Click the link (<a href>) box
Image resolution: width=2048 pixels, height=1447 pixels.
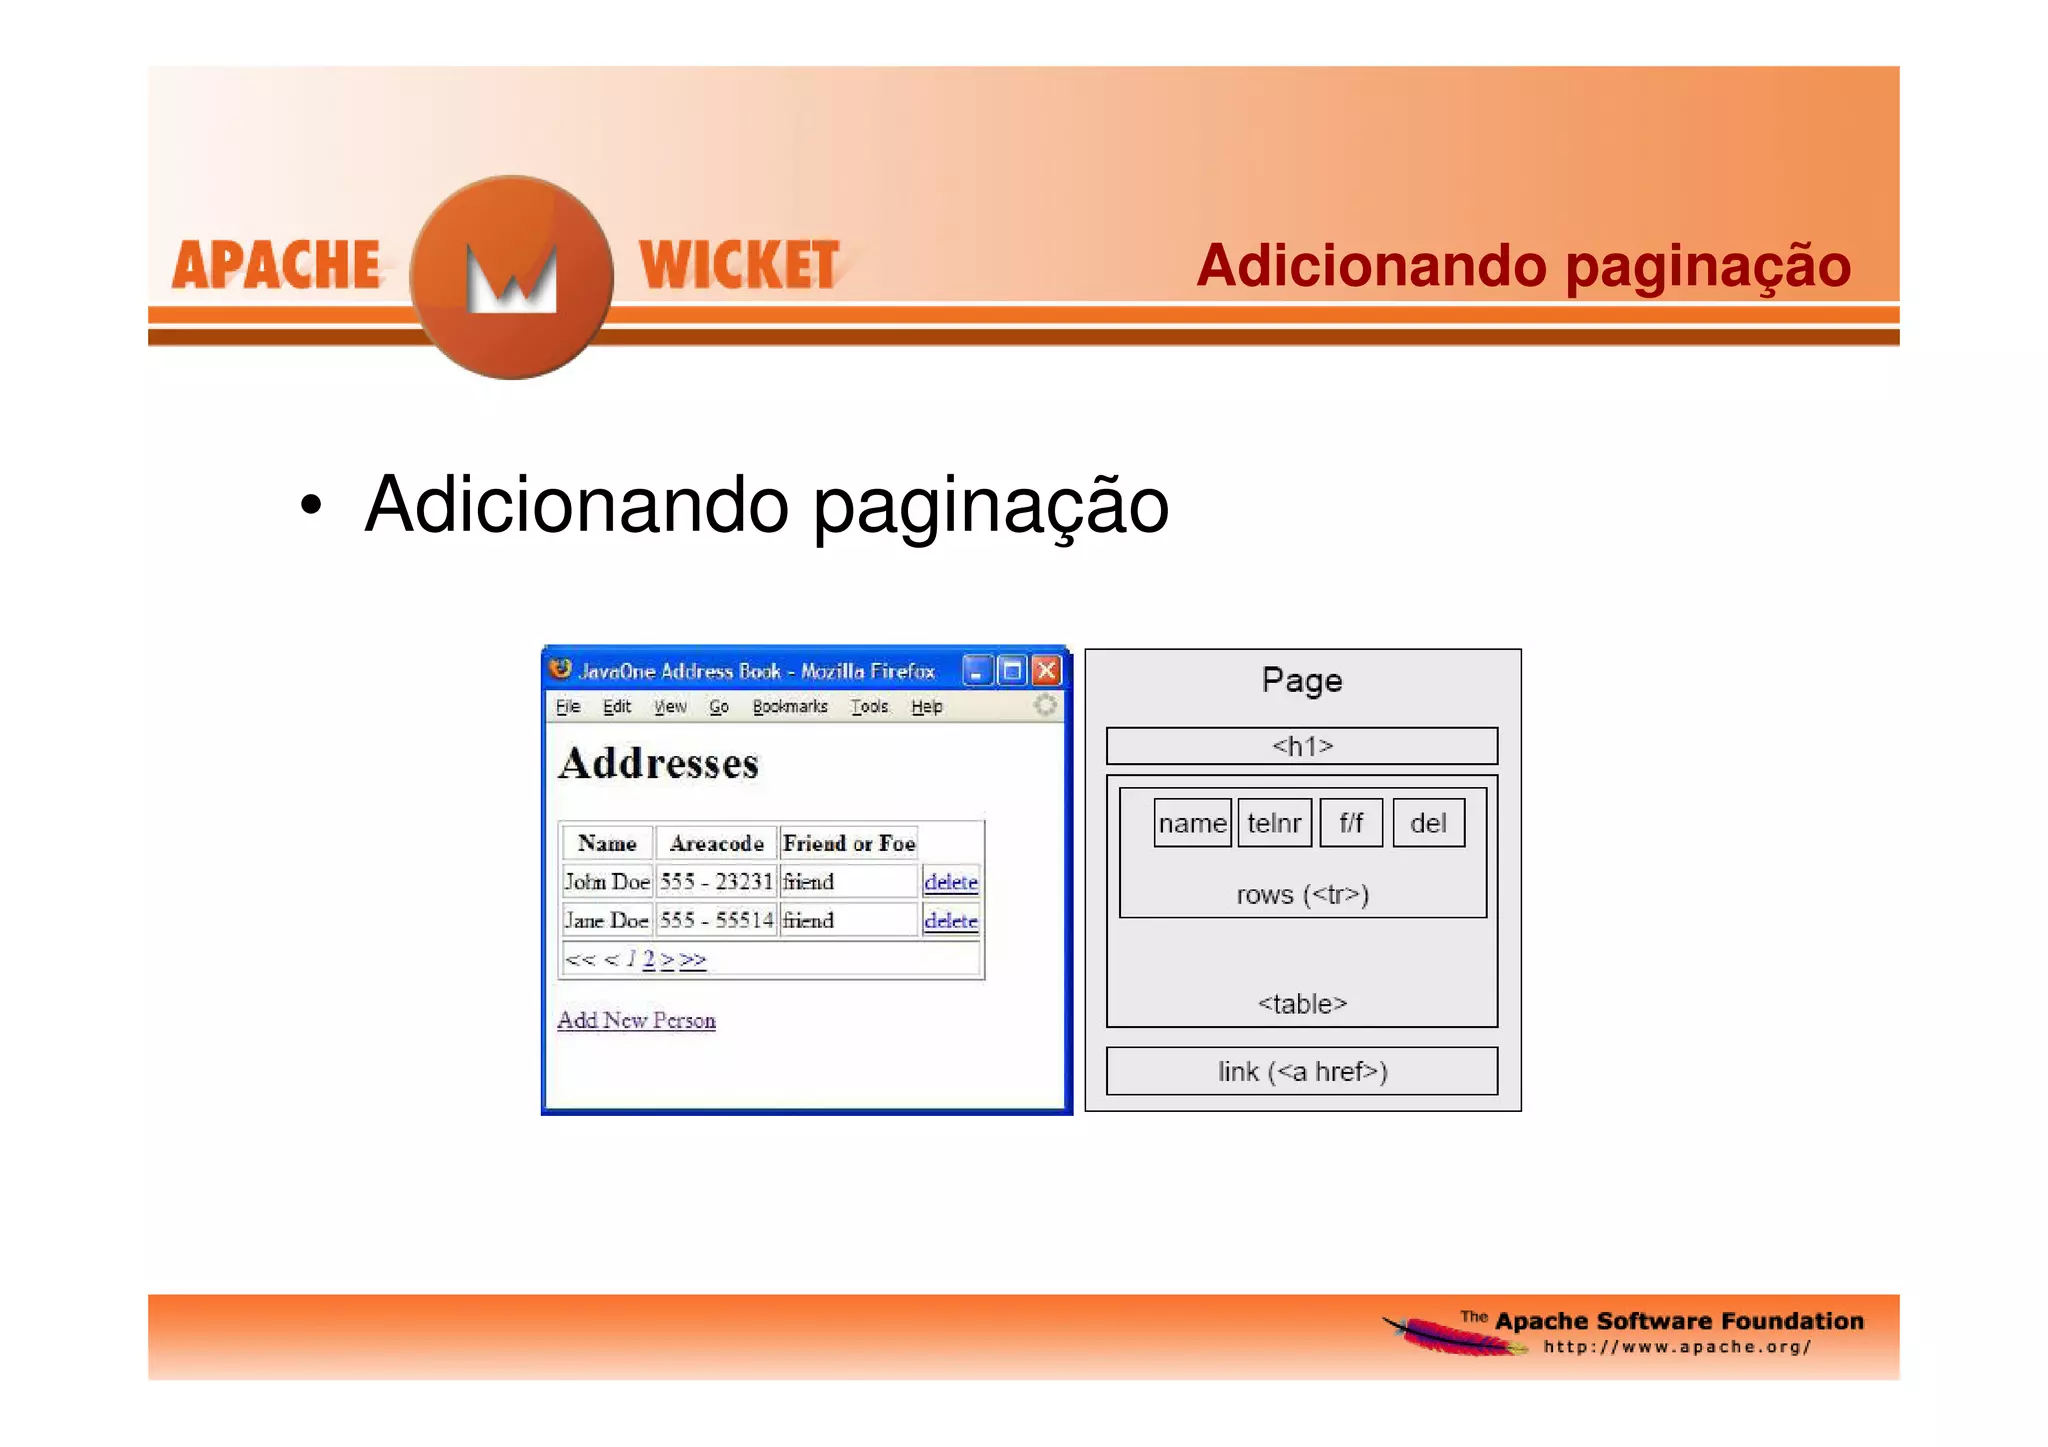pos(1302,1071)
